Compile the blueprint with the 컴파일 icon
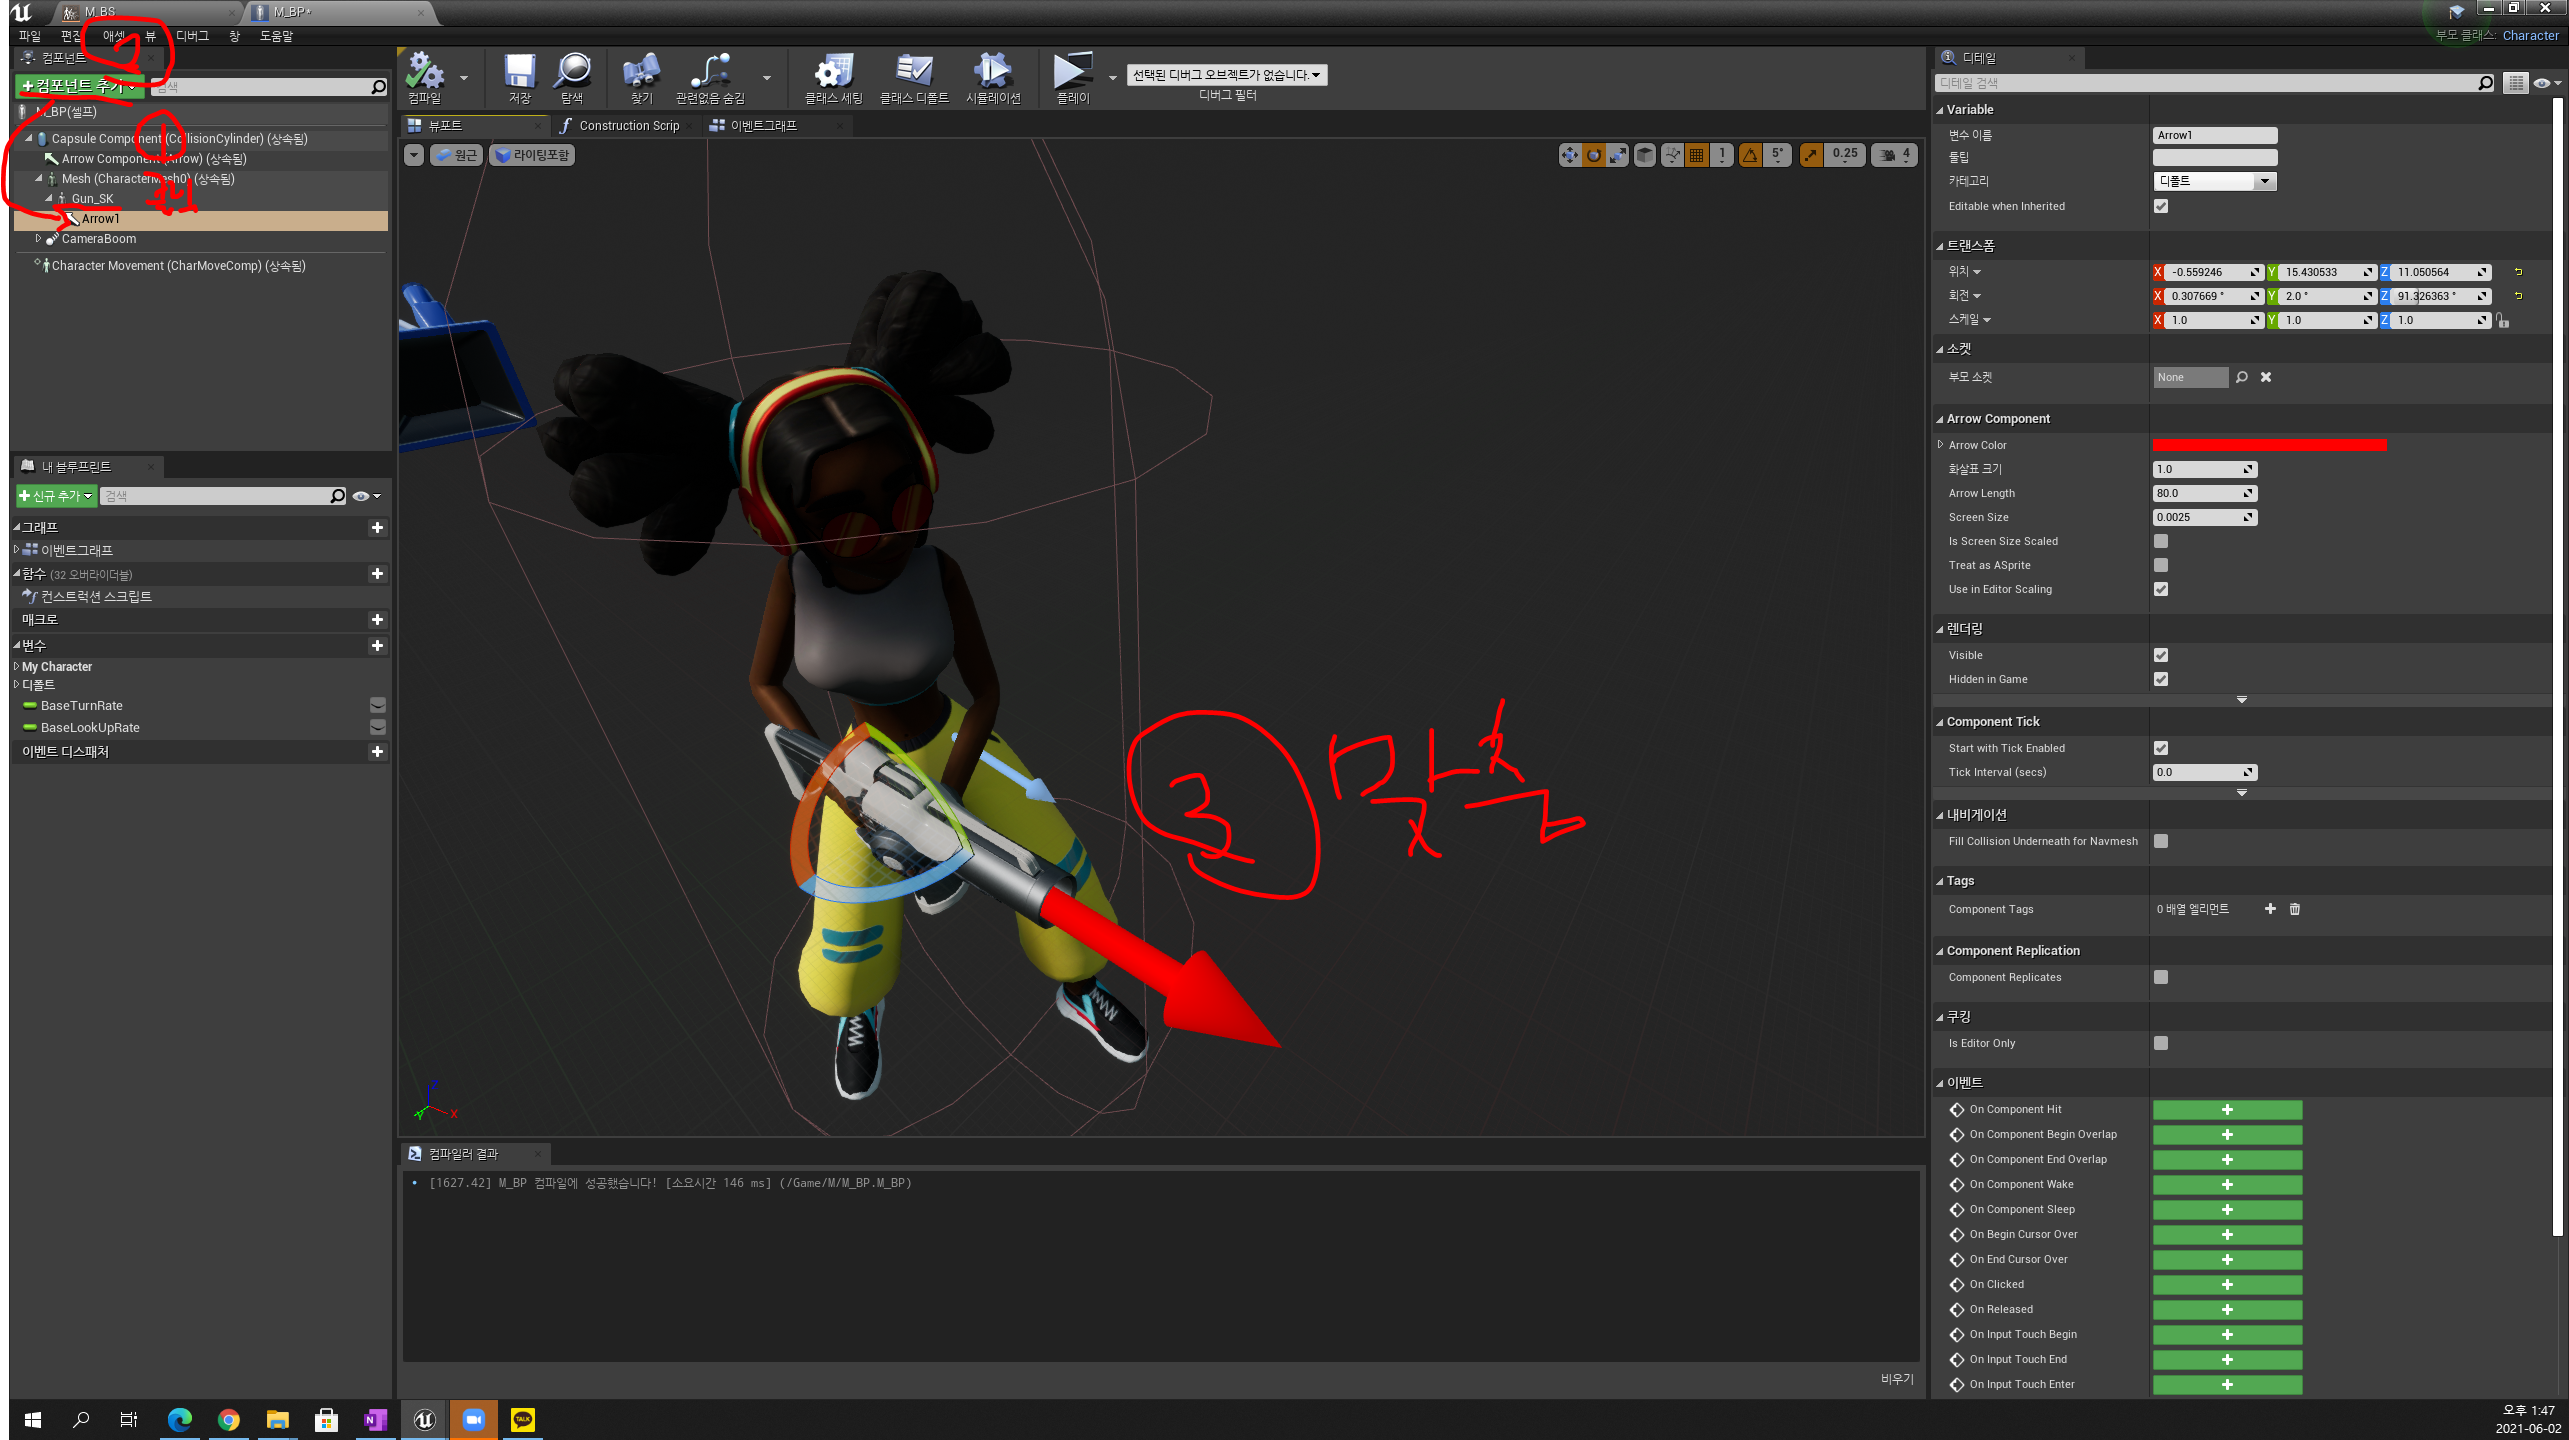The image size is (2569, 1440). point(425,77)
